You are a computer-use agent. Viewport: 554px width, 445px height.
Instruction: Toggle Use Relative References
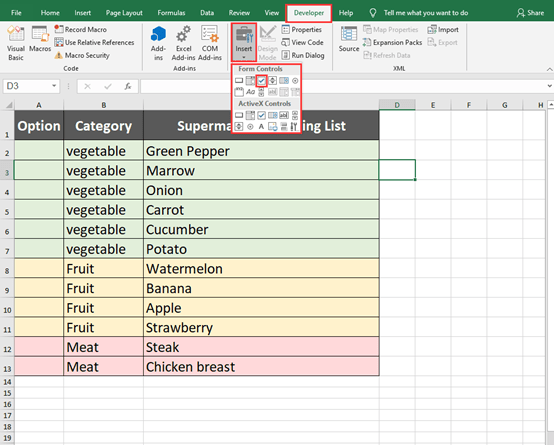coord(94,42)
